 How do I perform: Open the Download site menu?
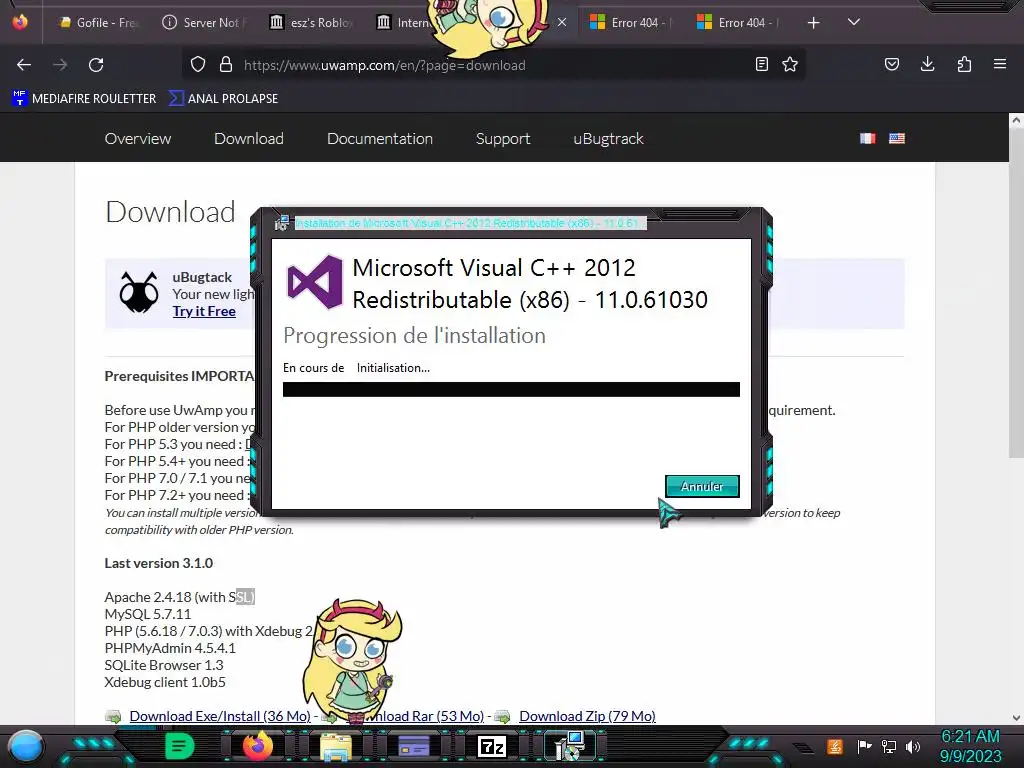point(249,138)
